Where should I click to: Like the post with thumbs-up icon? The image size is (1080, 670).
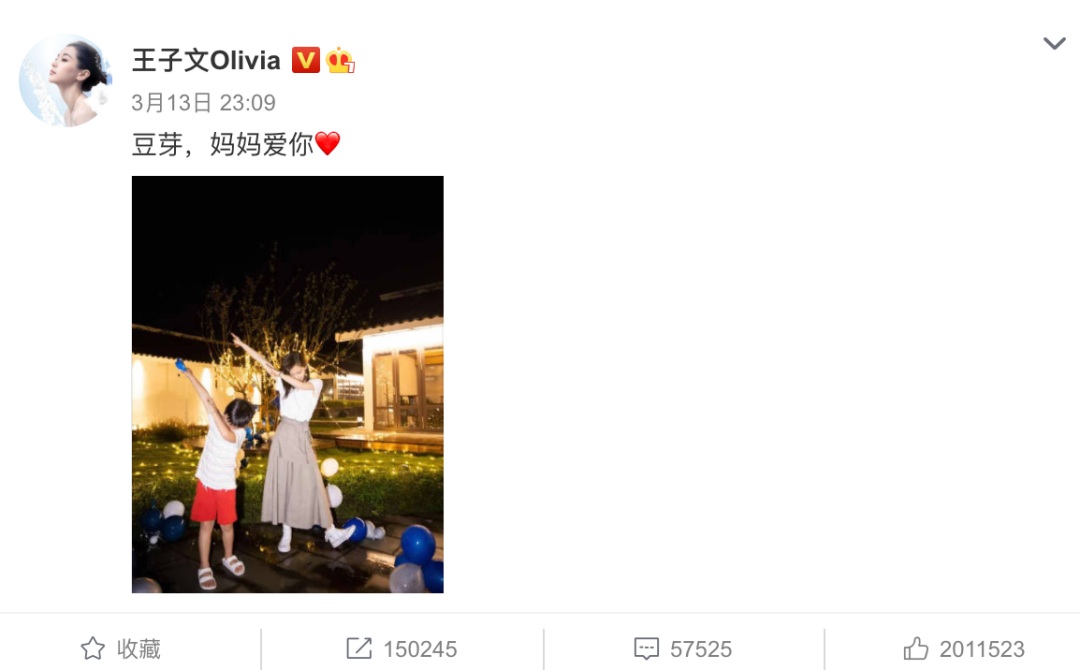916,649
